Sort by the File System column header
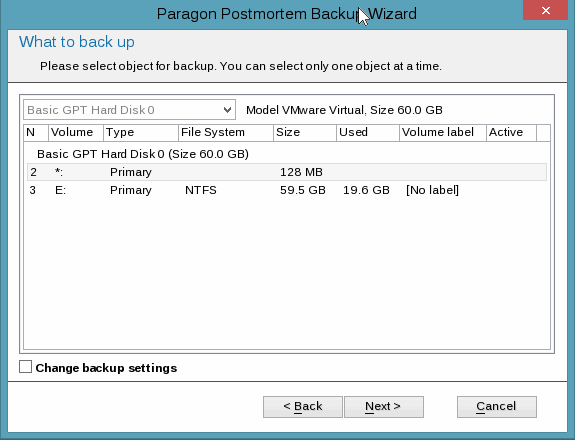This screenshot has width=575, height=440. [226, 132]
